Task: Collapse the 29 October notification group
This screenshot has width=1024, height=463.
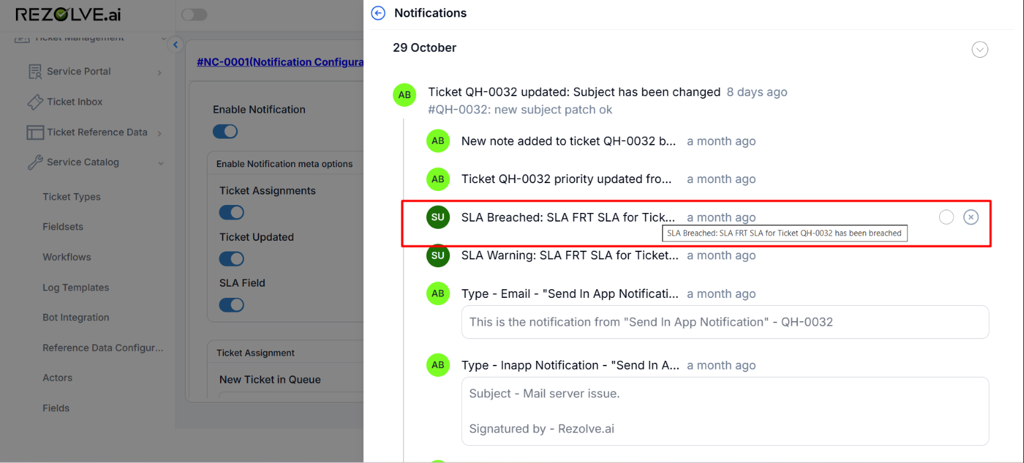Action: pos(980,49)
